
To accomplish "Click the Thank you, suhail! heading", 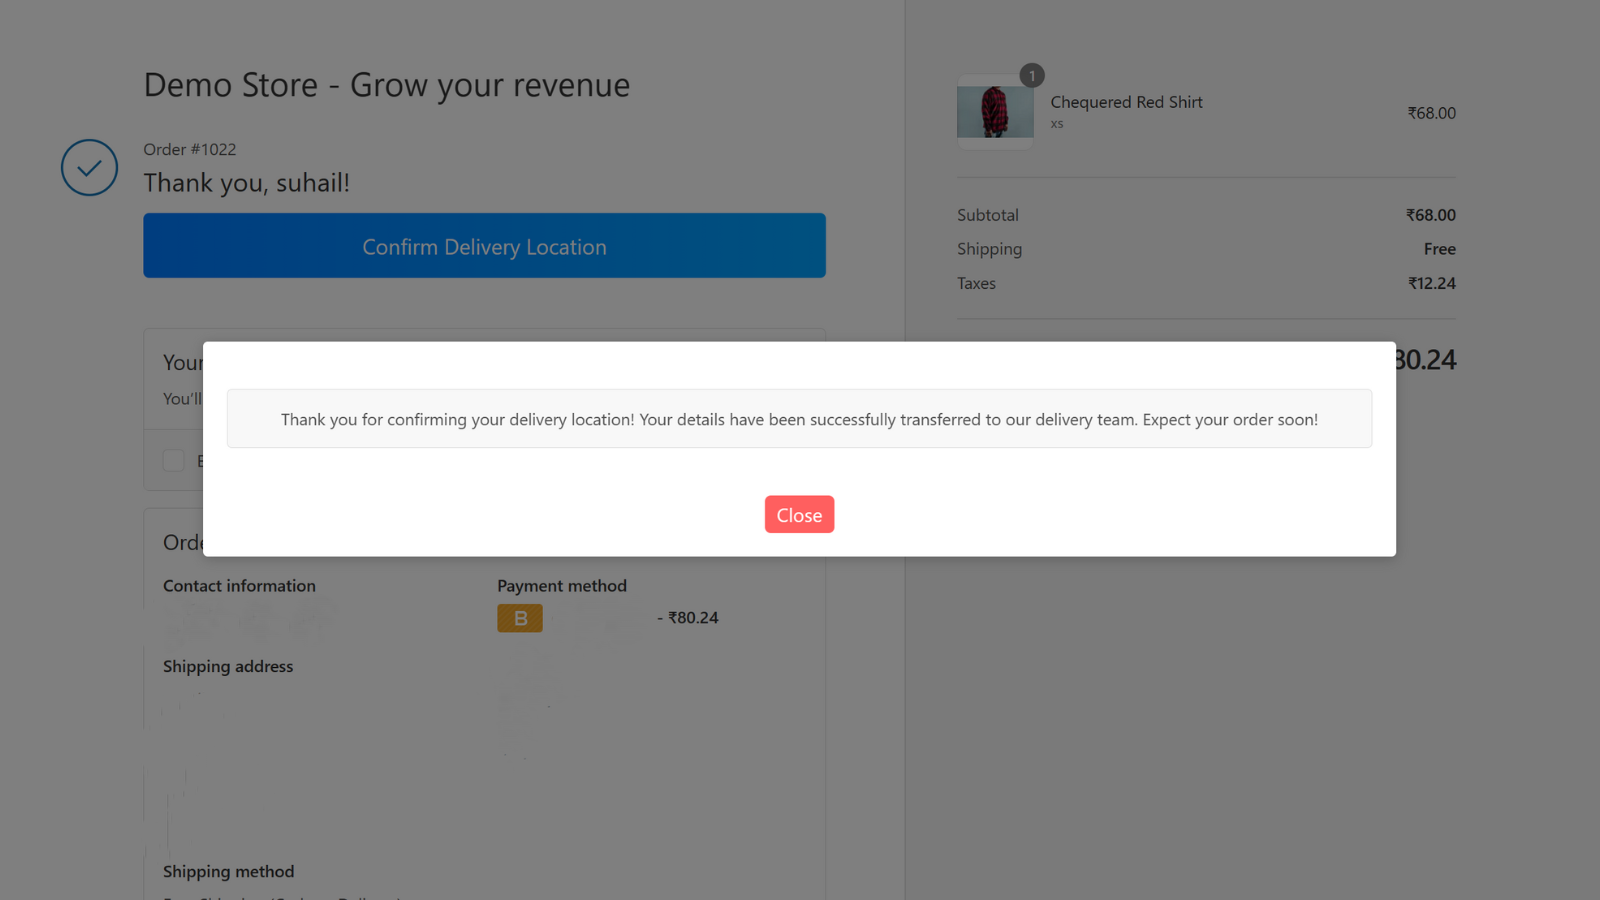I will point(246,183).
